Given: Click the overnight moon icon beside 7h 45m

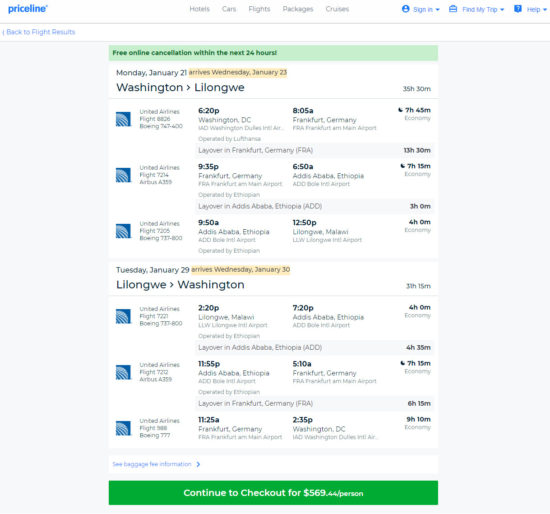Looking at the screenshot, I should tap(400, 110).
